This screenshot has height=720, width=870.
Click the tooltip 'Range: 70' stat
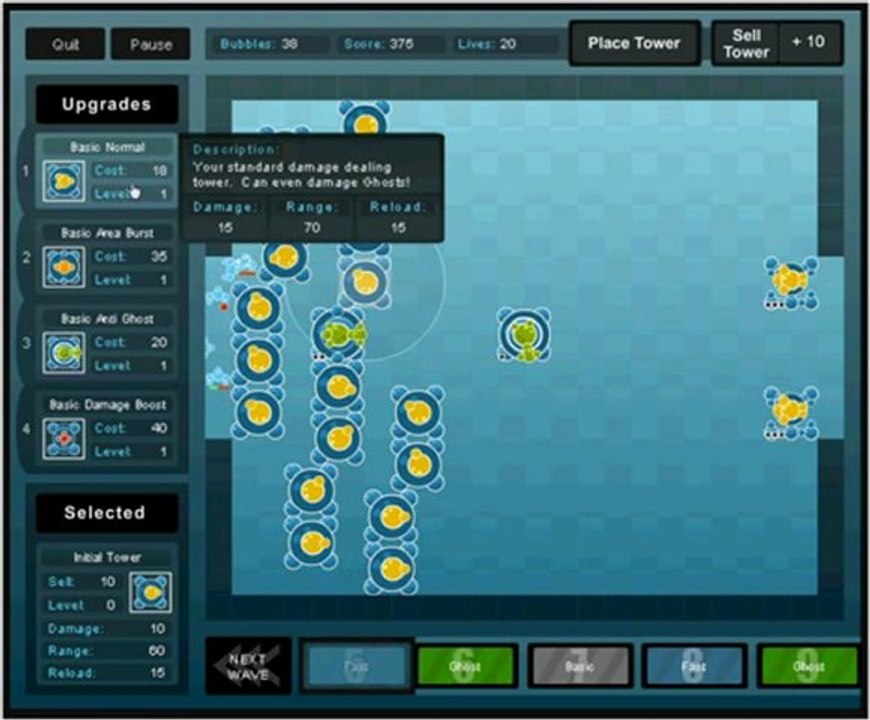pyautogui.click(x=311, y=217)
